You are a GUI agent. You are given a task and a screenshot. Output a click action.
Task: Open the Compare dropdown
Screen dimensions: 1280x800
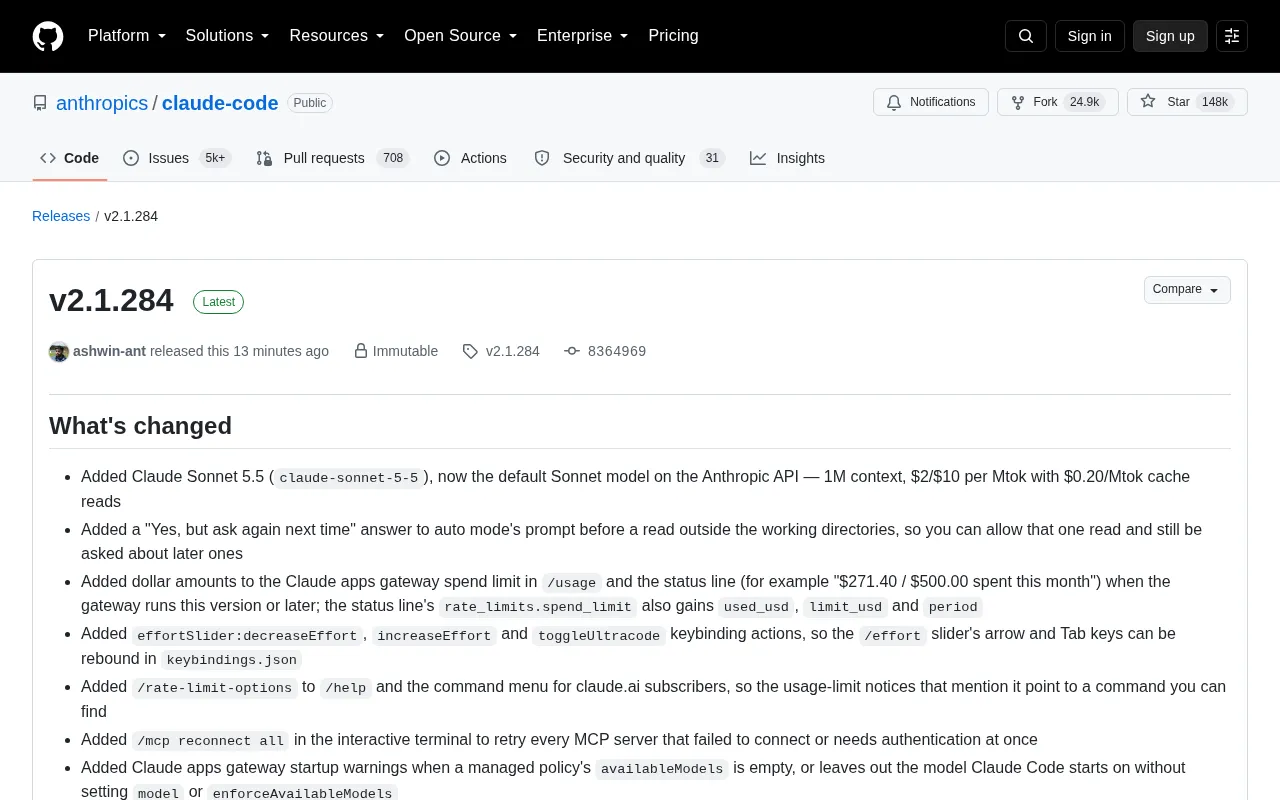point(1187,290)
